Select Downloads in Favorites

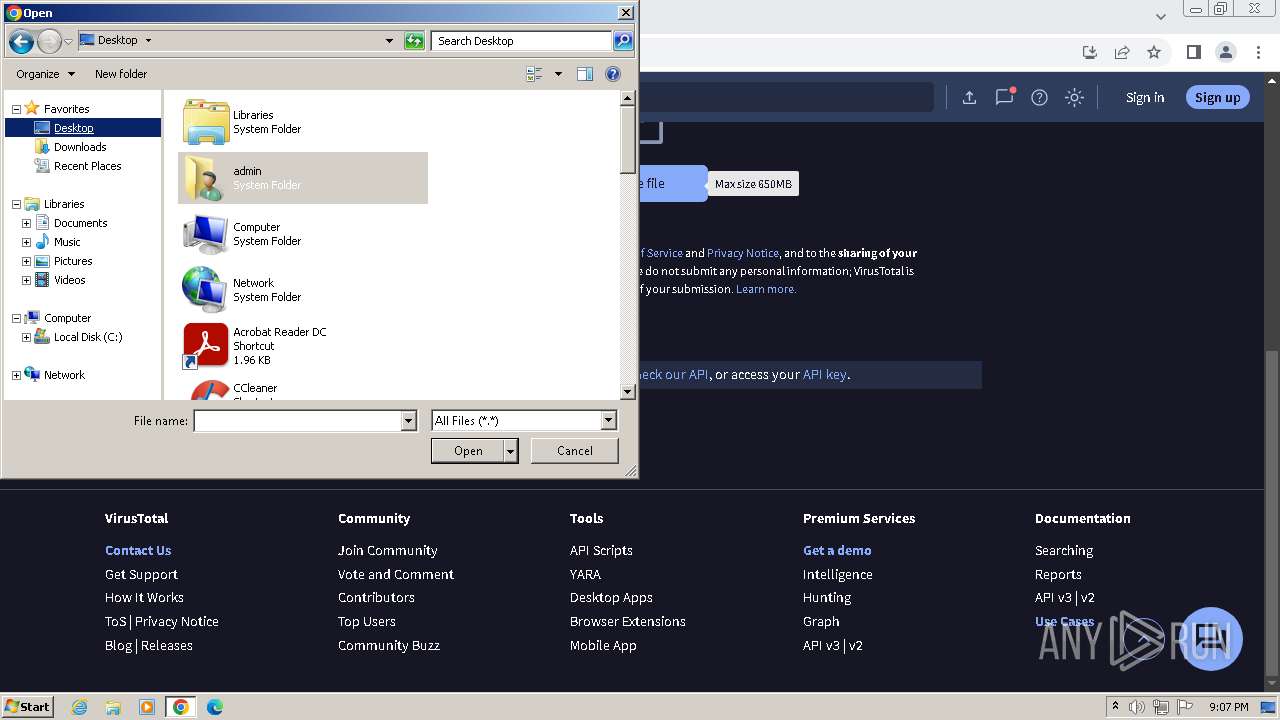(x=80, y=147)
